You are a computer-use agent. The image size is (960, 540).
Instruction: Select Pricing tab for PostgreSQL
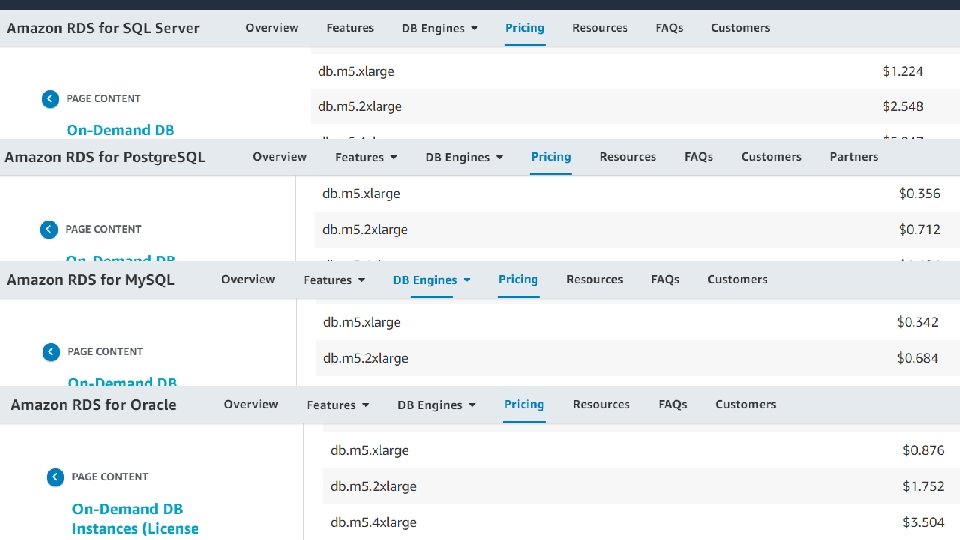551,157
